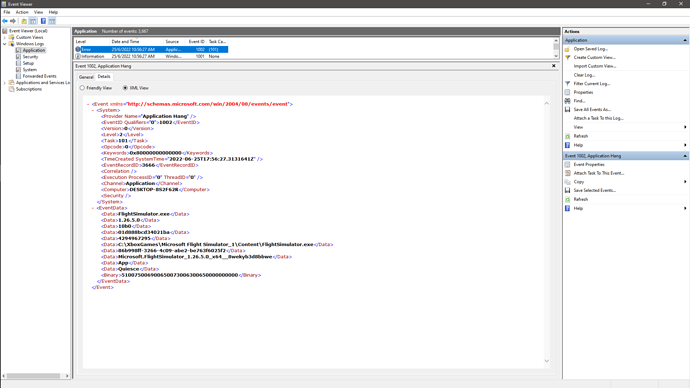Image resolution: width=690 pixels, height=388 pixels.
Task: Click event list scroll down arrow
Action: (556, 56)
